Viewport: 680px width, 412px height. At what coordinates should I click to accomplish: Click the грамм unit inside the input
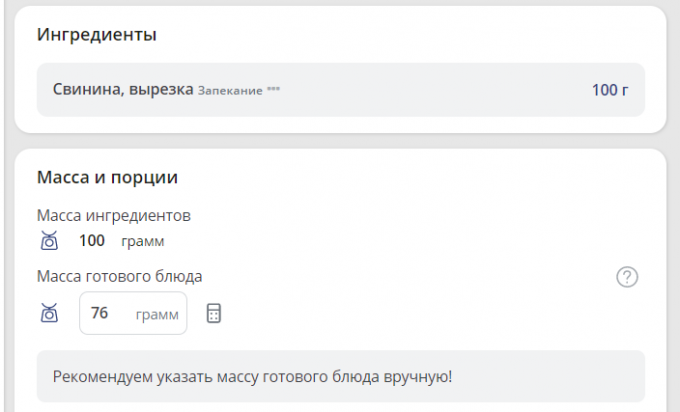pyautogui.click(x=157, y=313)
